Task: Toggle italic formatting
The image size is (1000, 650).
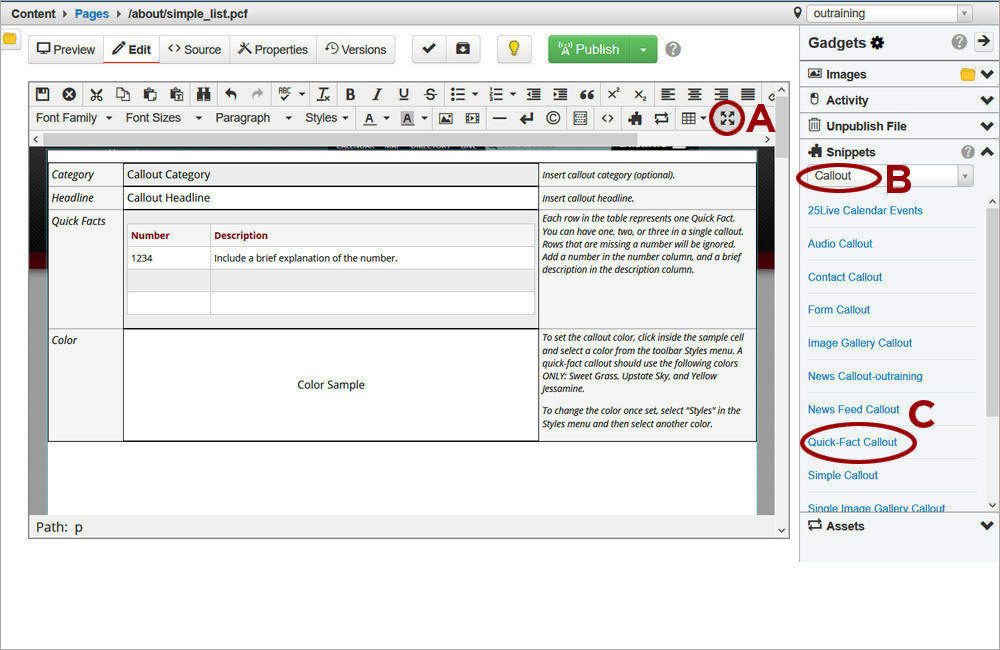Action: point(377,94)
